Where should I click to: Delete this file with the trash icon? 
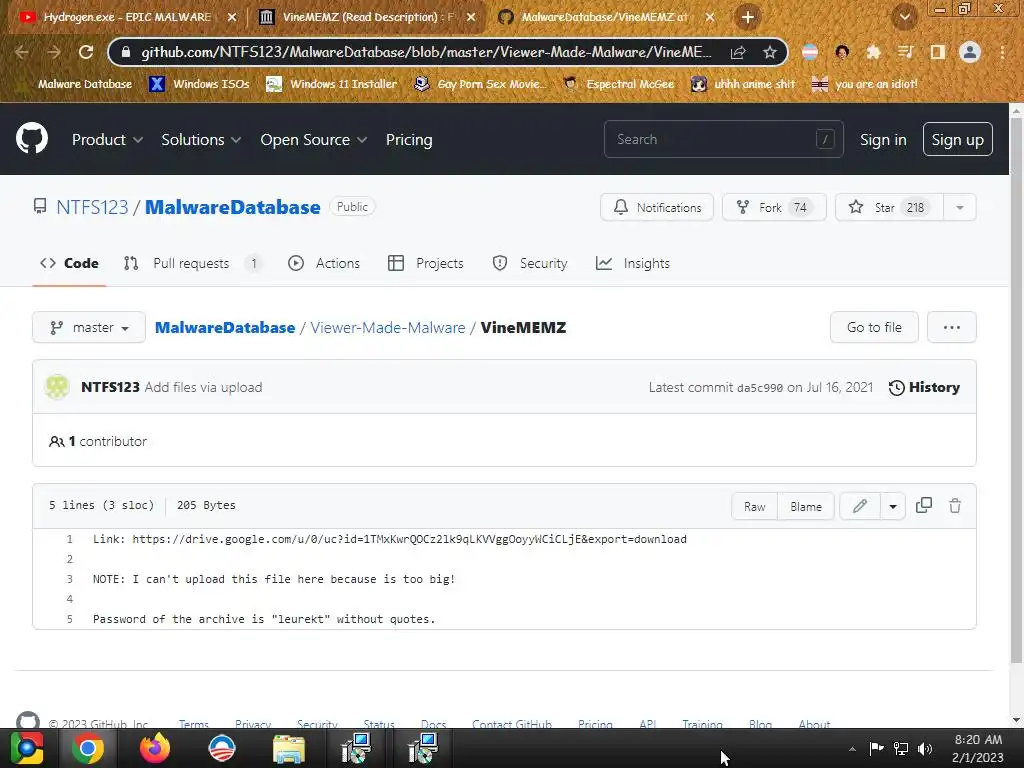pos(955,505)
